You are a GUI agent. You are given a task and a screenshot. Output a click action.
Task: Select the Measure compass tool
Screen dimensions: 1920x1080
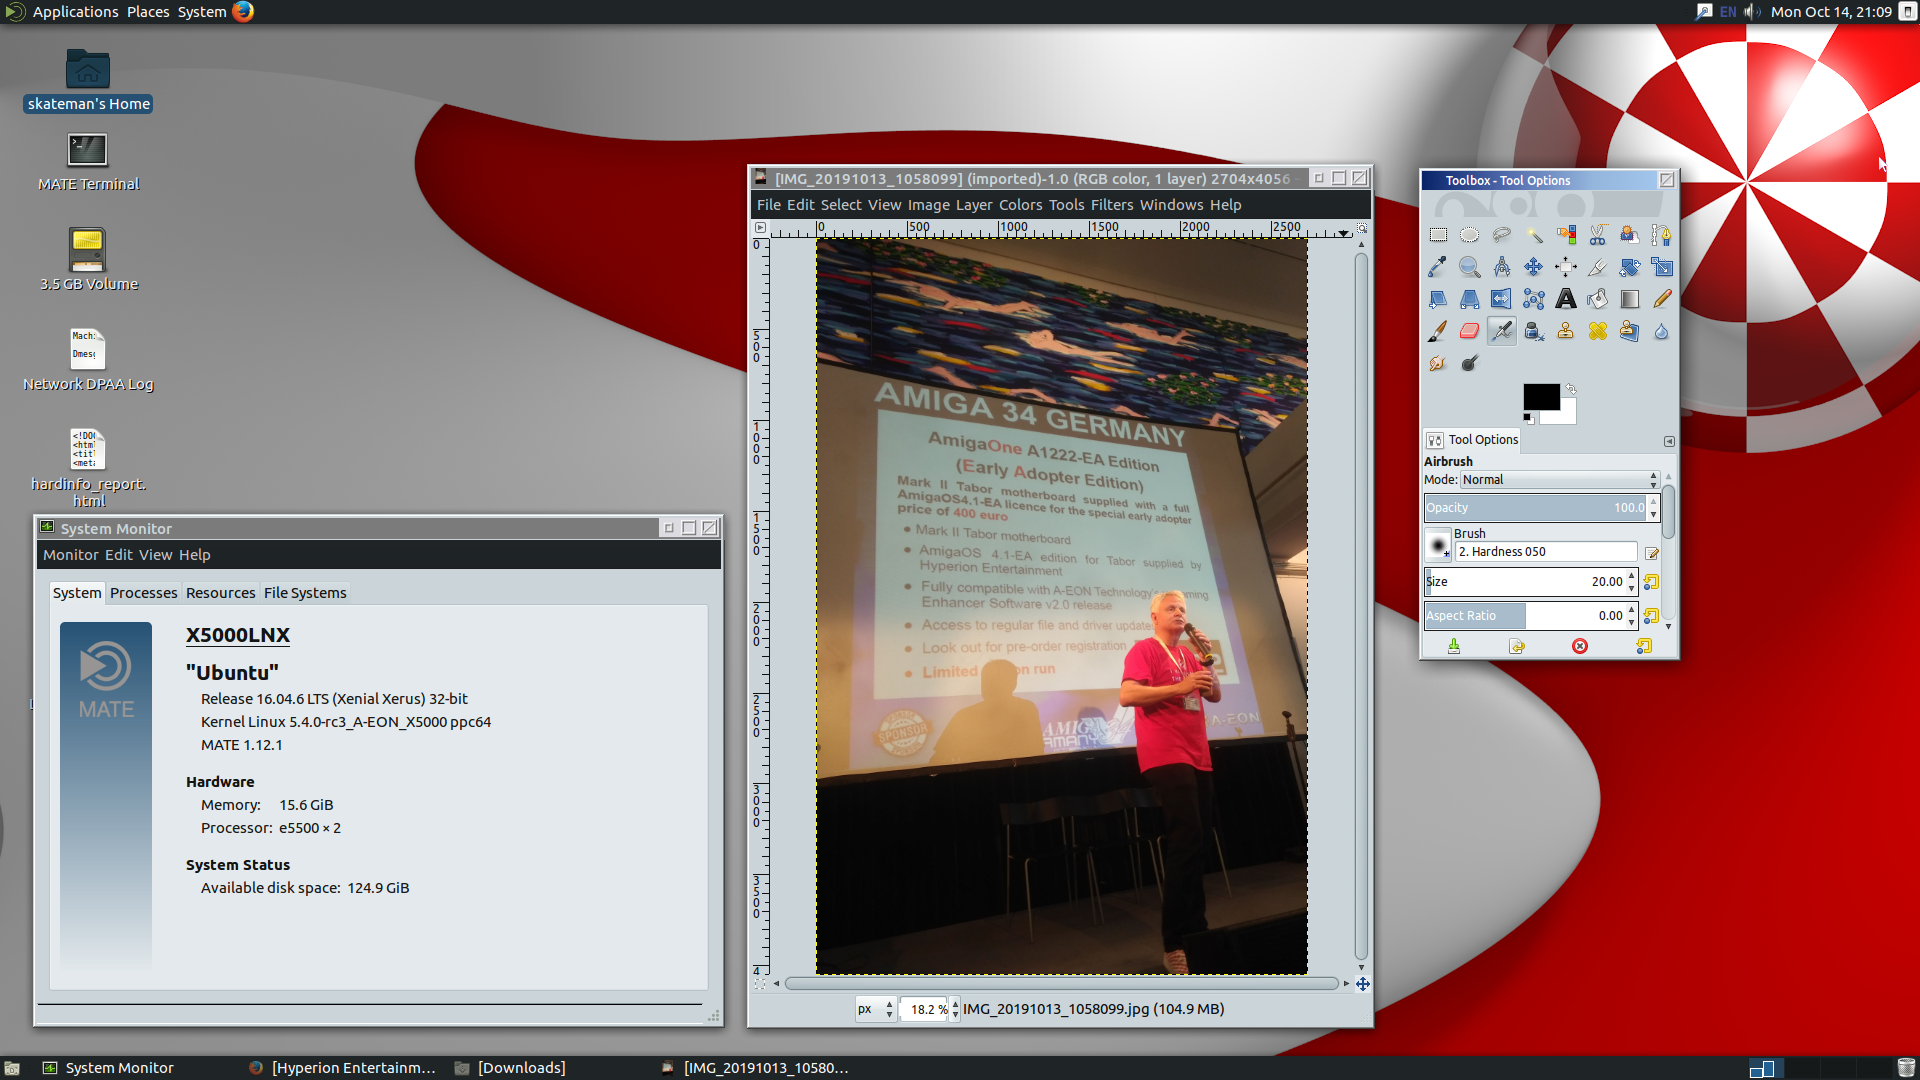(1502, 267)
